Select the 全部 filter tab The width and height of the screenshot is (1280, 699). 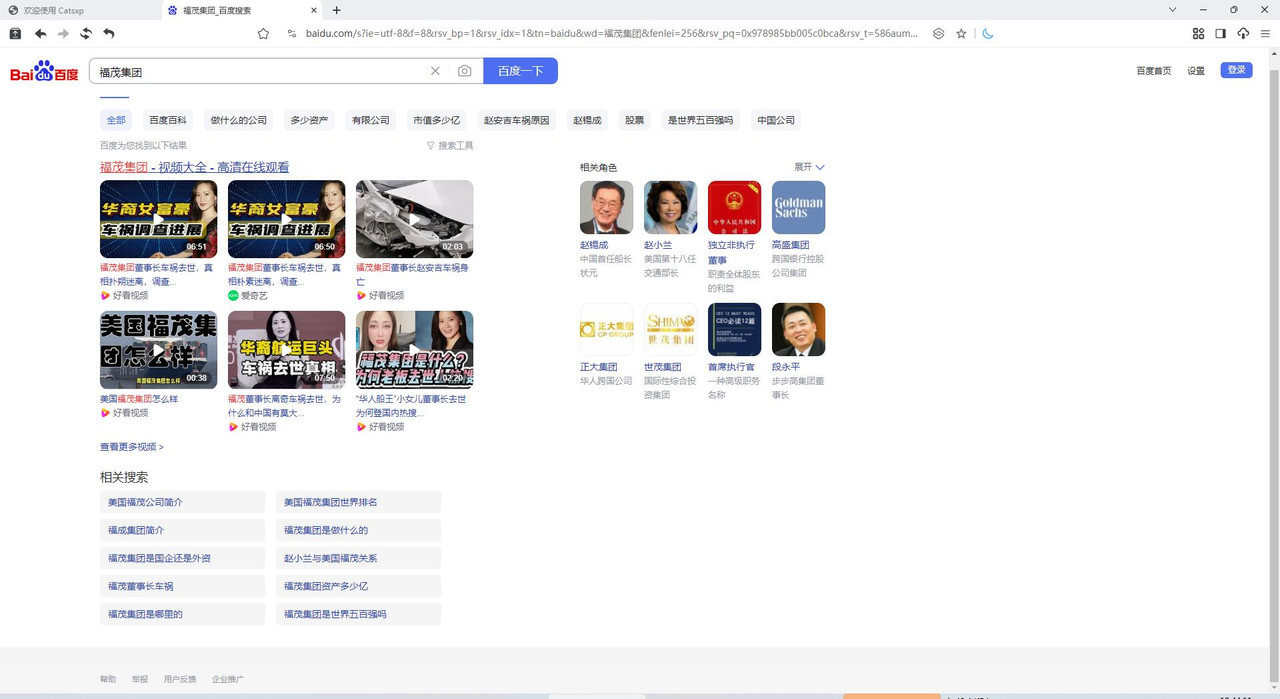pos(116,120)
